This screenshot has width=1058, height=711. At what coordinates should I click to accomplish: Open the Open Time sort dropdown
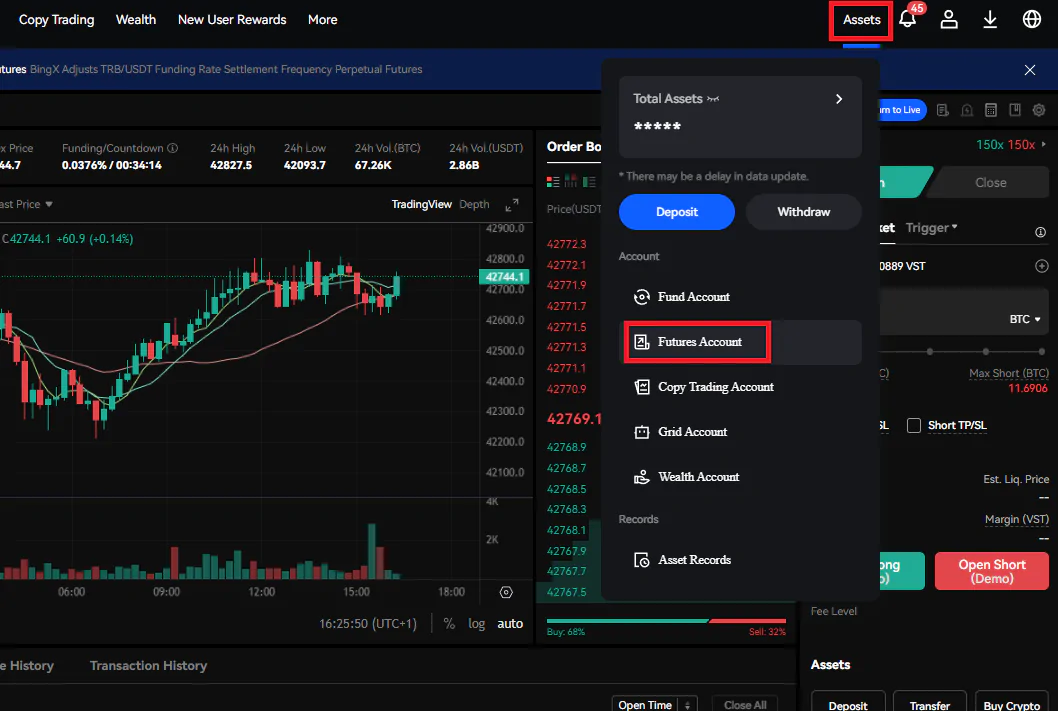pyautogui.click(x=654, y=704)
